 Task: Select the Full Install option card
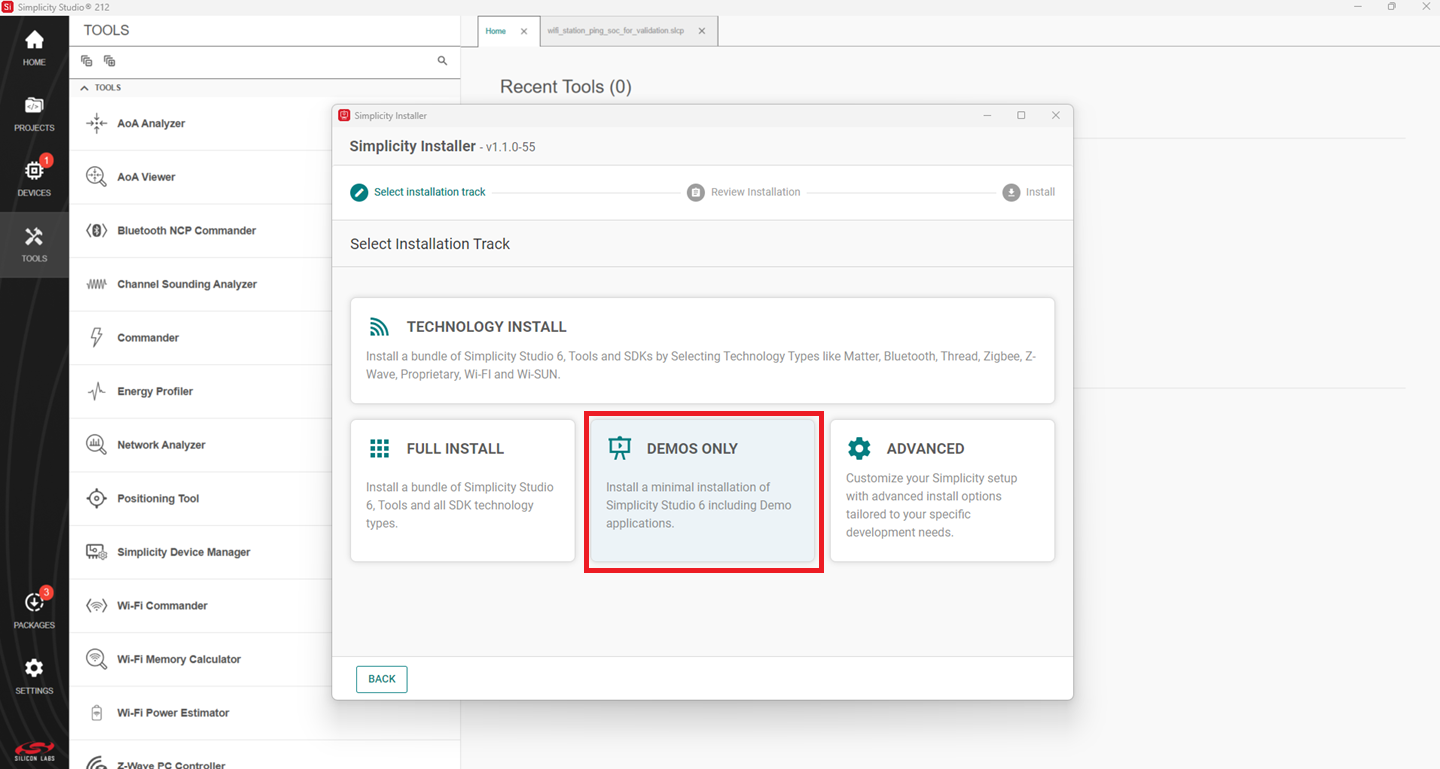[x=462, y=490]
